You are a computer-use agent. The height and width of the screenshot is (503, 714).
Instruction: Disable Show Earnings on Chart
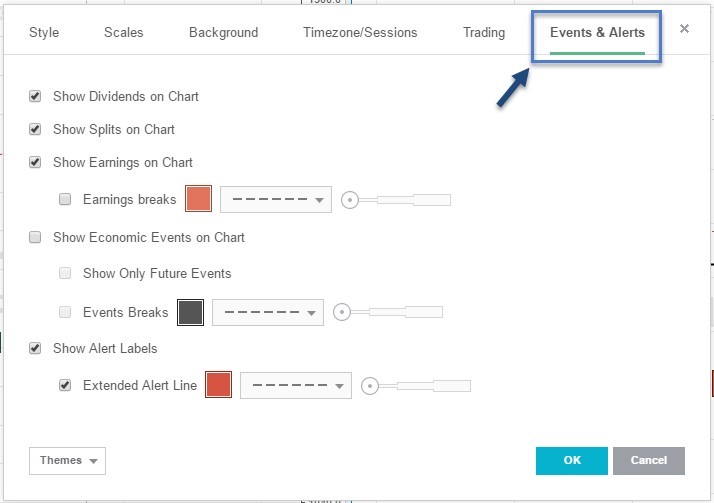(x=35, y=162)
